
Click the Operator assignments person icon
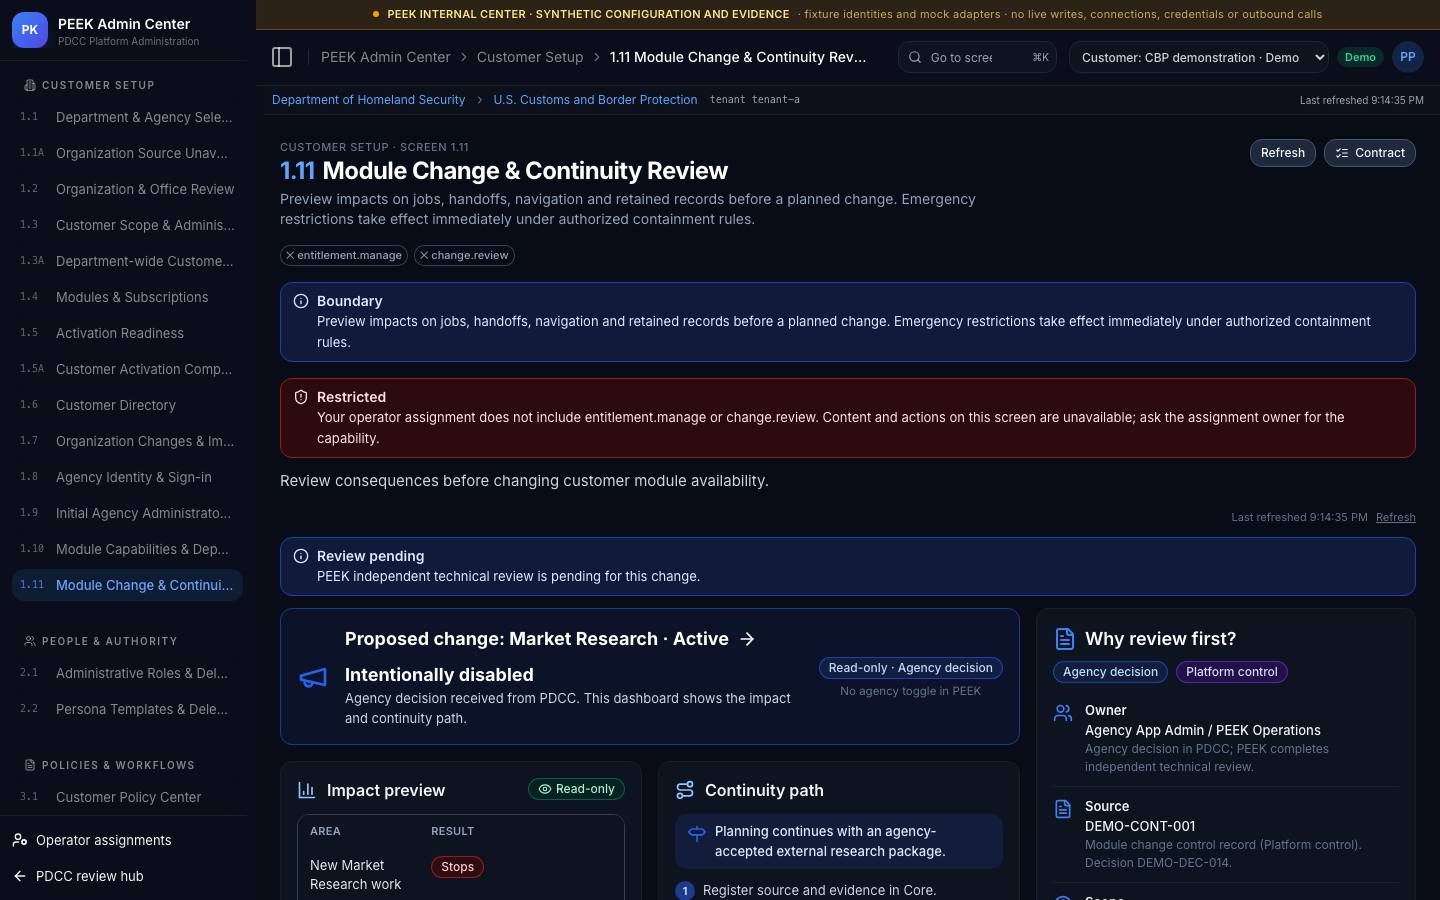coord(20,840)
